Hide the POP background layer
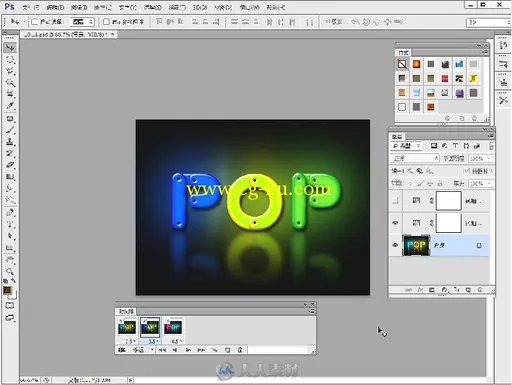512x385 pixels. pos(395,245)
